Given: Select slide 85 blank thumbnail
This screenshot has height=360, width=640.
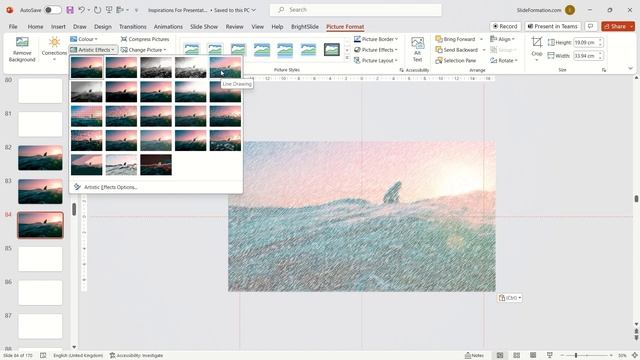Looking at the screenshot, I should pyautogui.click(x=40, y=259).
